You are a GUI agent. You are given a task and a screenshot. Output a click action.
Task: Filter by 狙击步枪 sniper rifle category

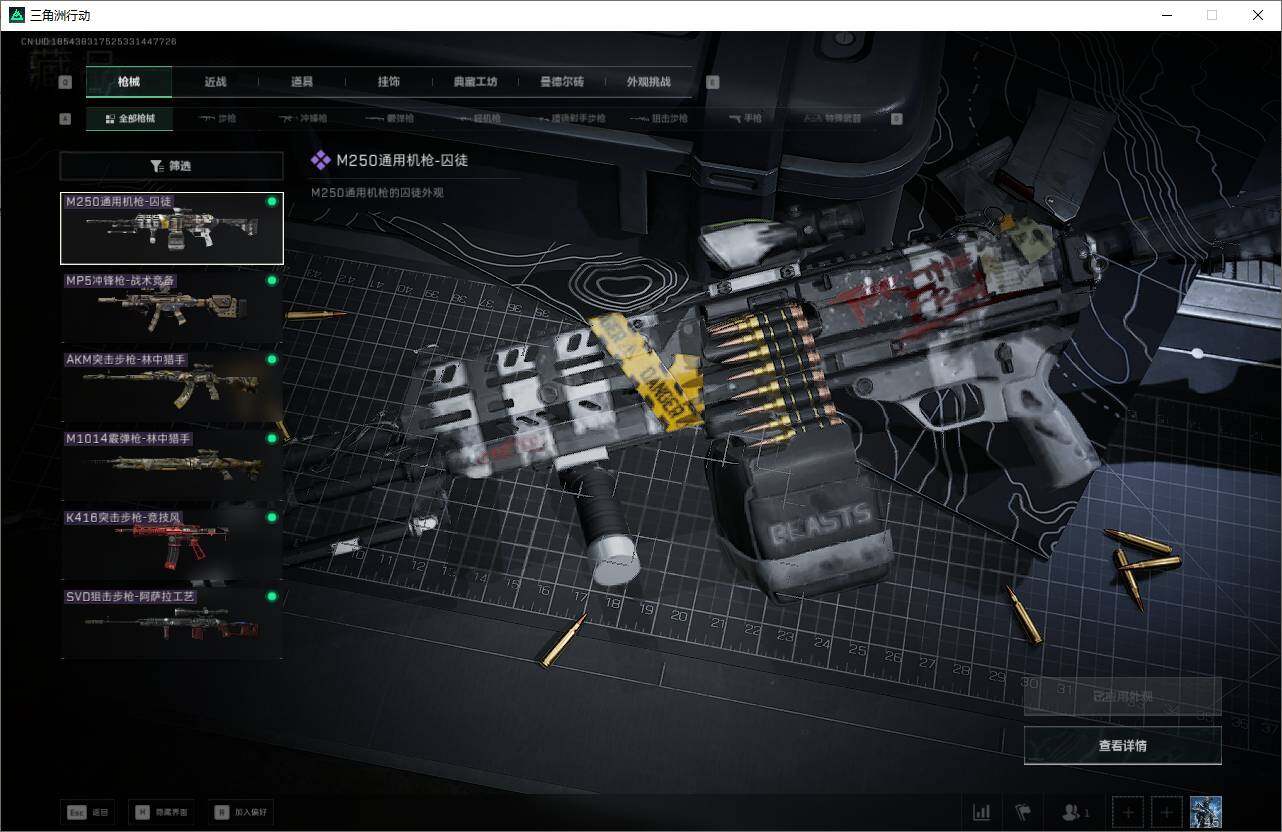(x=661, y=118)
